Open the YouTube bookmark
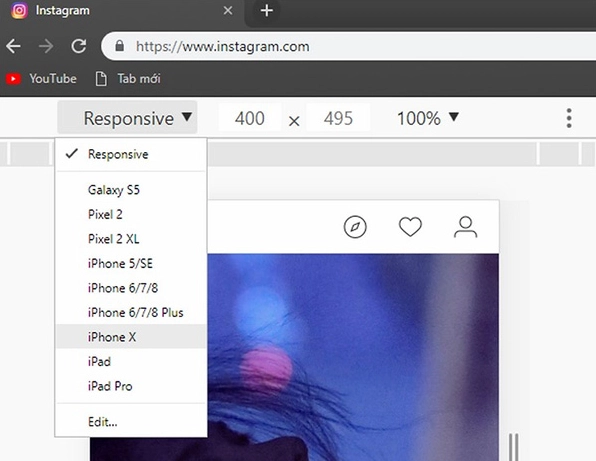 pyautogui.click(x=41, y=79)
